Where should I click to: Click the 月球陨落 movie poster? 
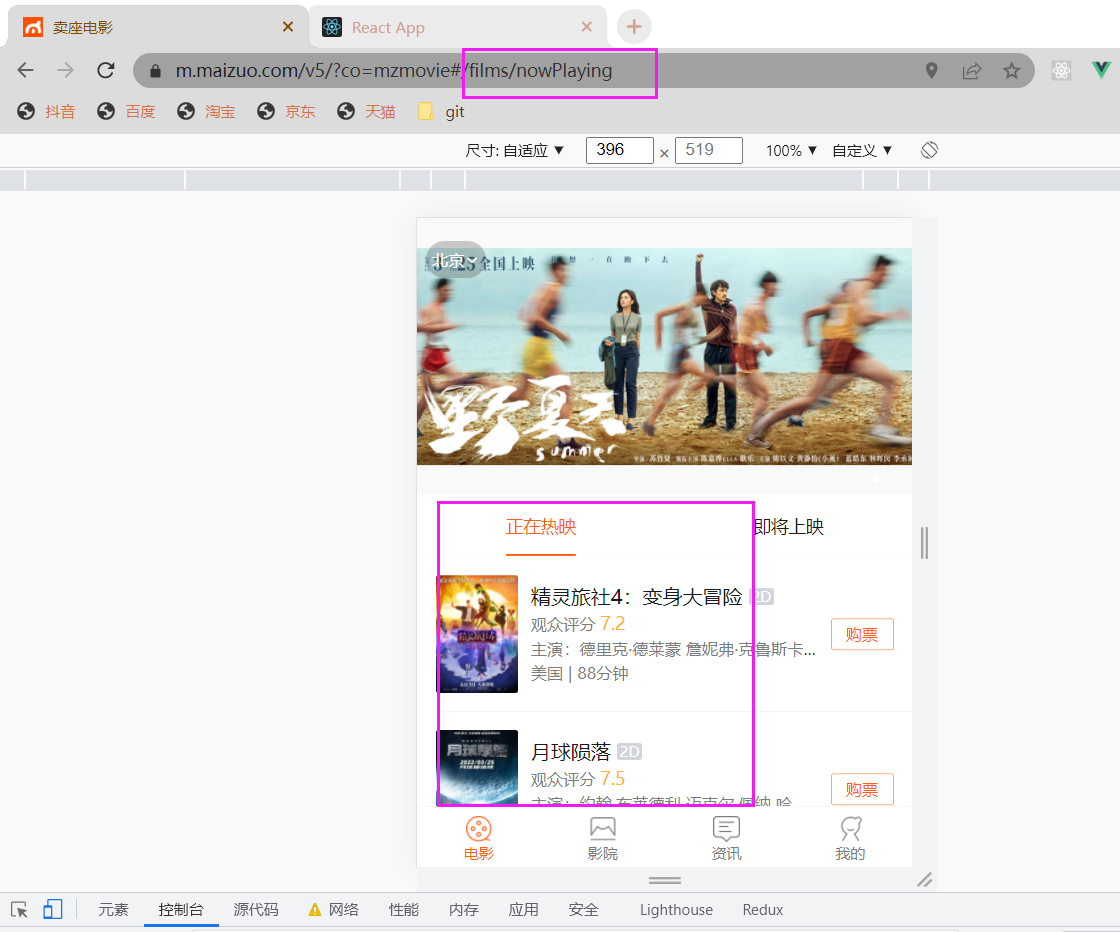pyautogui.click(x=477, y=768)
